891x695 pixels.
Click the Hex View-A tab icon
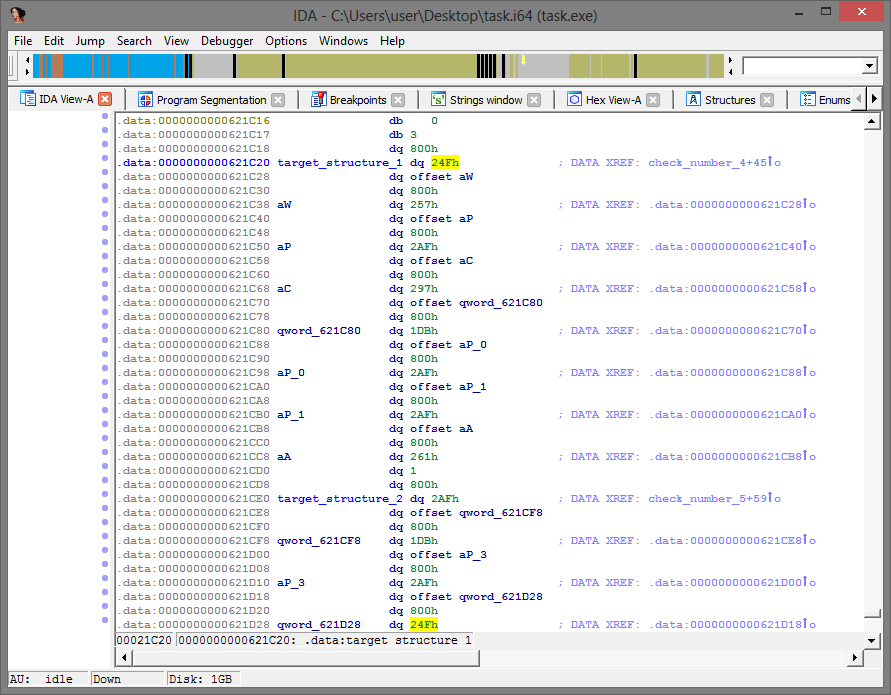click(574, 100)
